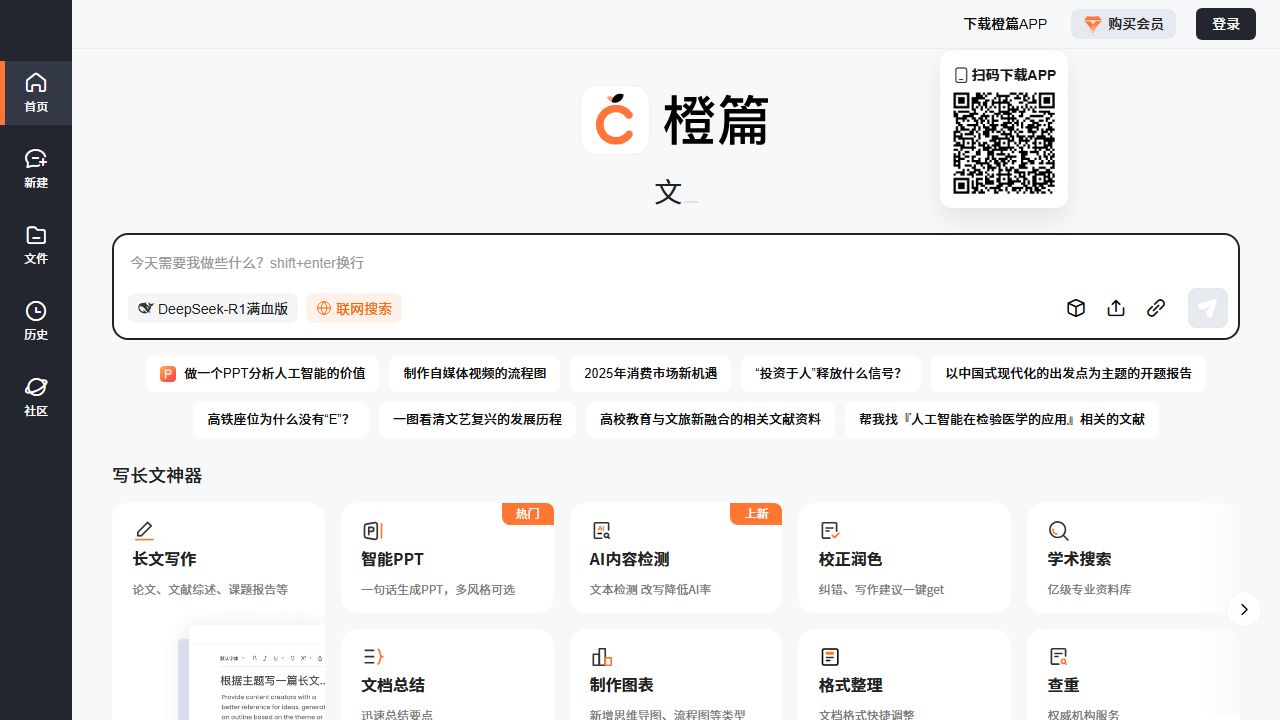Open the 智能PPT card title
Screen dimensions: 1280x720
pos(392,559)
